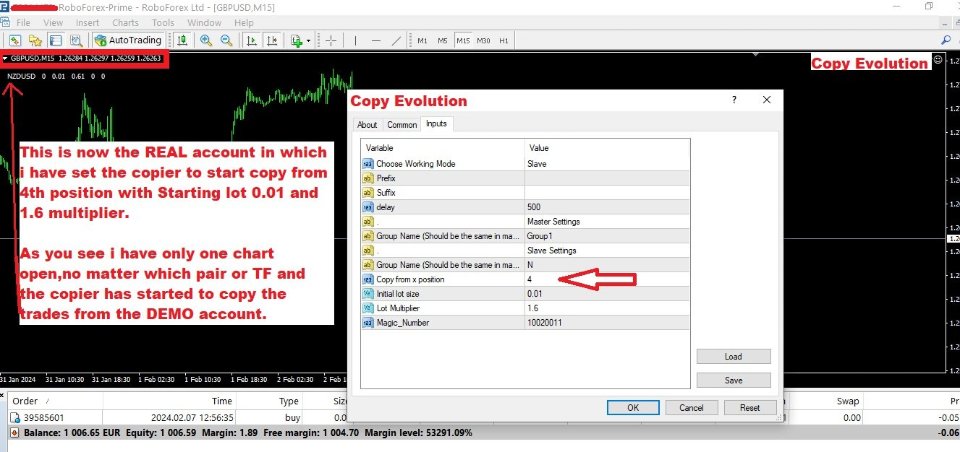Click the add indicators list icon
The image size is (960, 452).
pyautogui.click(x=297, y=40)
